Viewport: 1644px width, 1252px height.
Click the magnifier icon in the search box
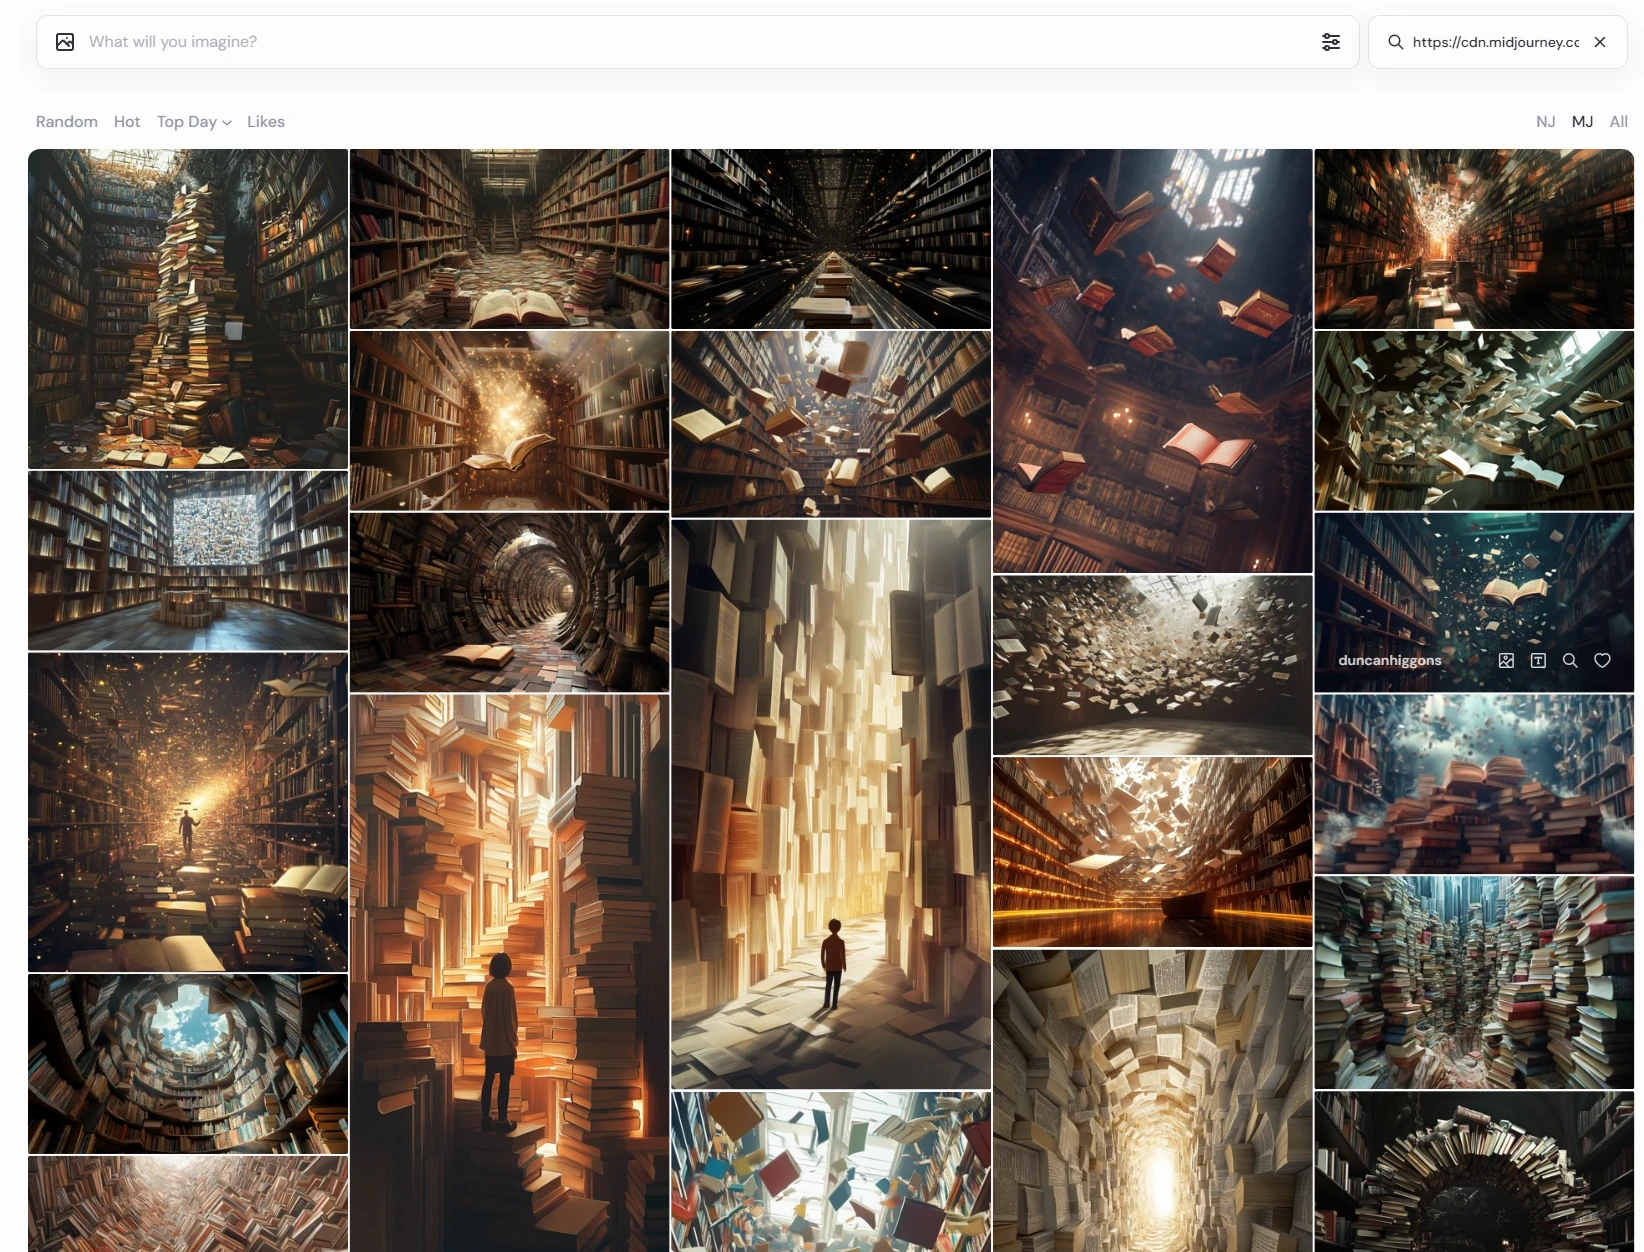tap(1396, 42)
